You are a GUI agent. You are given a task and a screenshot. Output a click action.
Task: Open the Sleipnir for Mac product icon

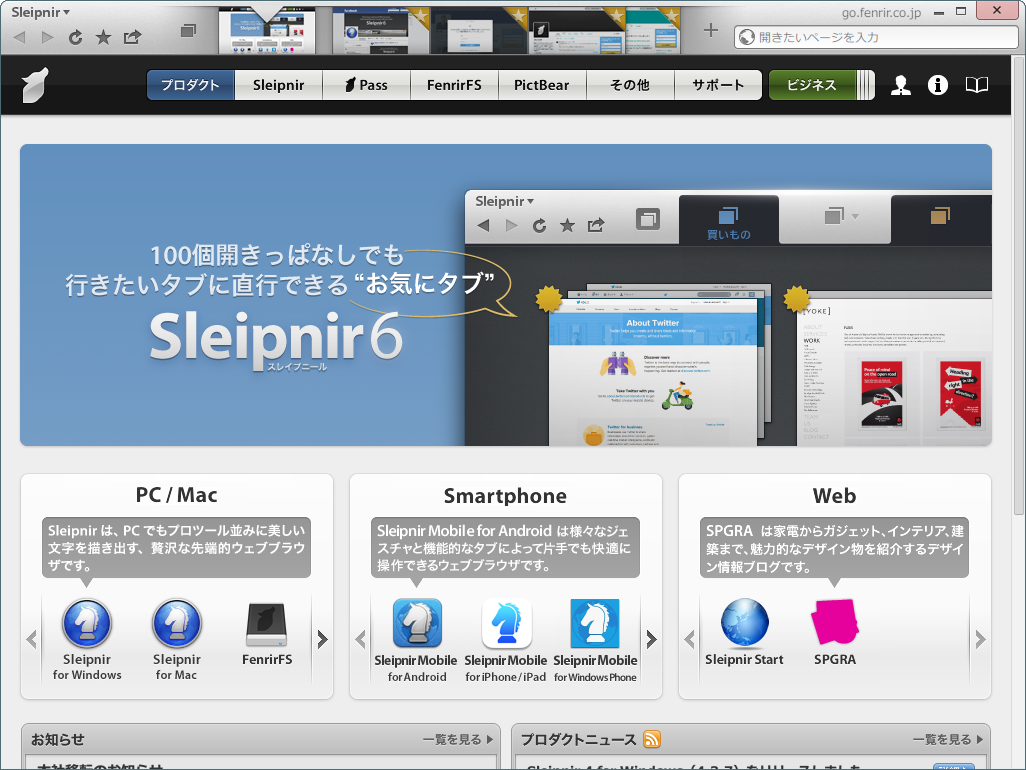177,623
